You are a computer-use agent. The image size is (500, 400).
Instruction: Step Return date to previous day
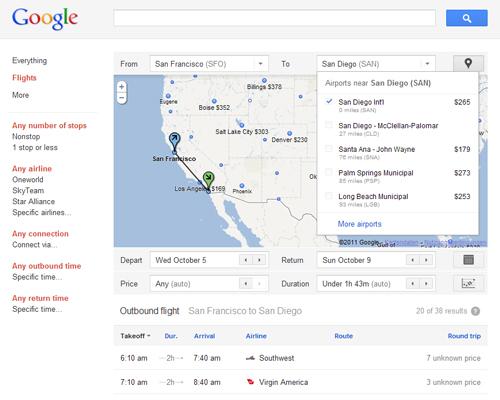pos(413,260)
